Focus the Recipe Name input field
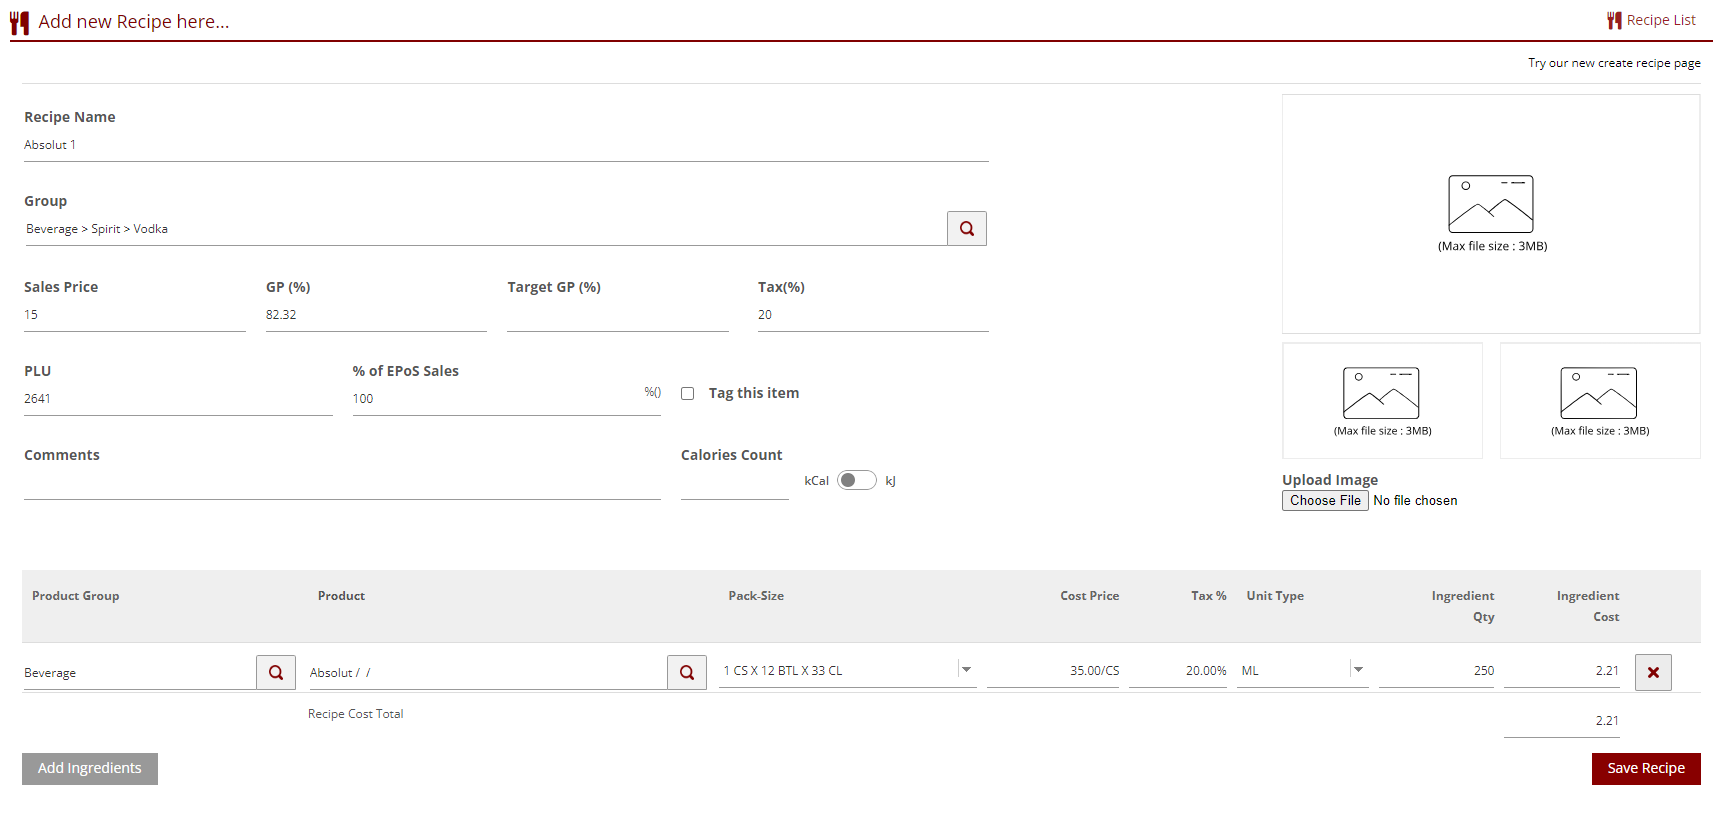The image size is (1721, 815). 505,146
